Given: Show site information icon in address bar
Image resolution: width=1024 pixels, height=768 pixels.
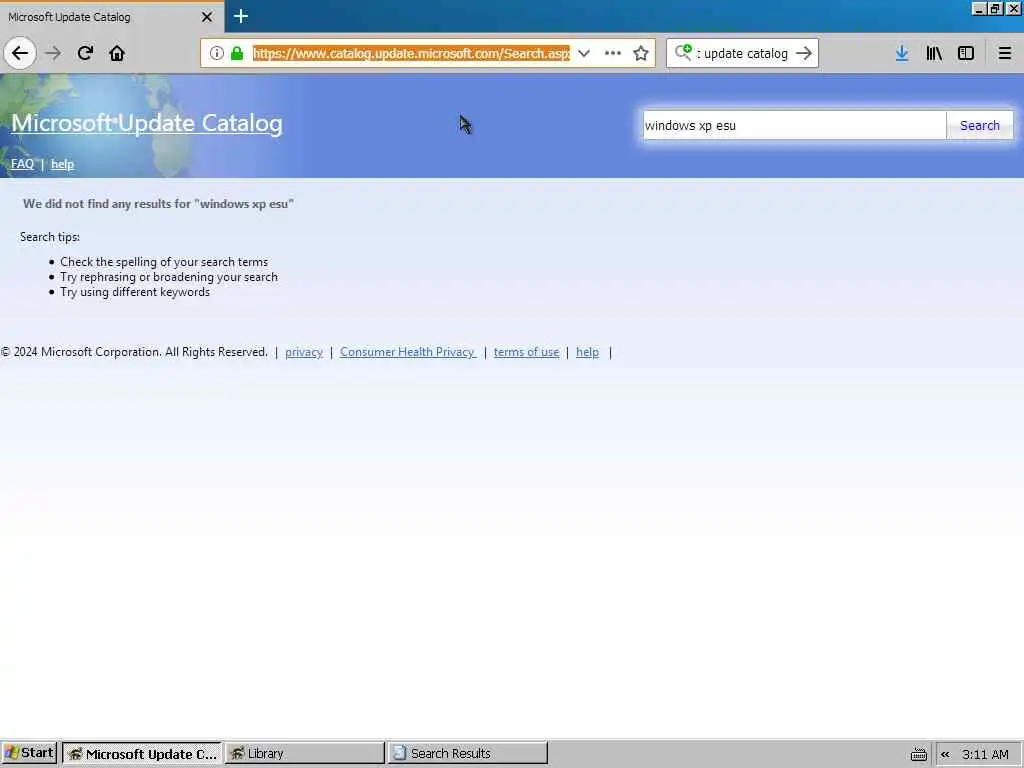Looking at the screenshot, I should [x=217, y=53].
